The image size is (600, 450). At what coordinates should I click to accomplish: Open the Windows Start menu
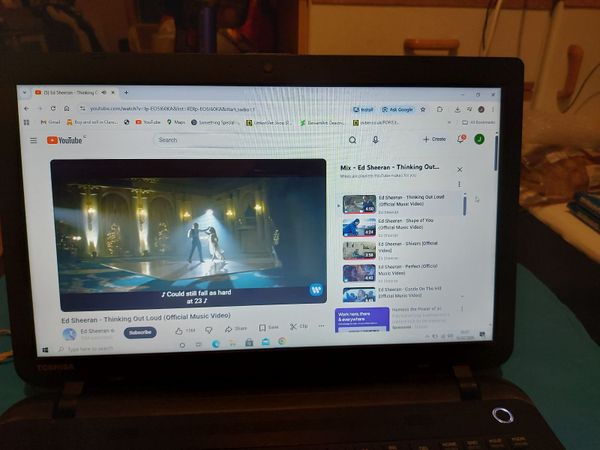point(45,349)
